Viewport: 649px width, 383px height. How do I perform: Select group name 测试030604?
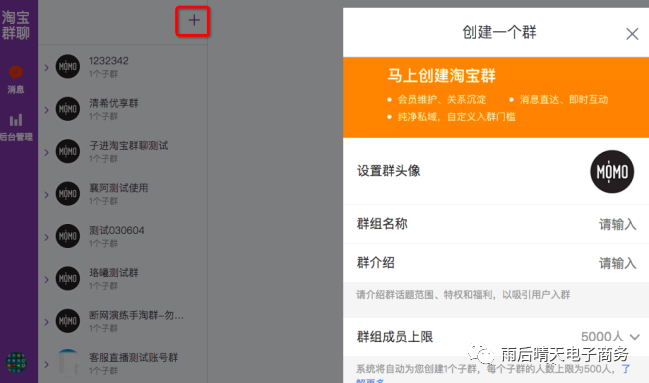point(117,230)
